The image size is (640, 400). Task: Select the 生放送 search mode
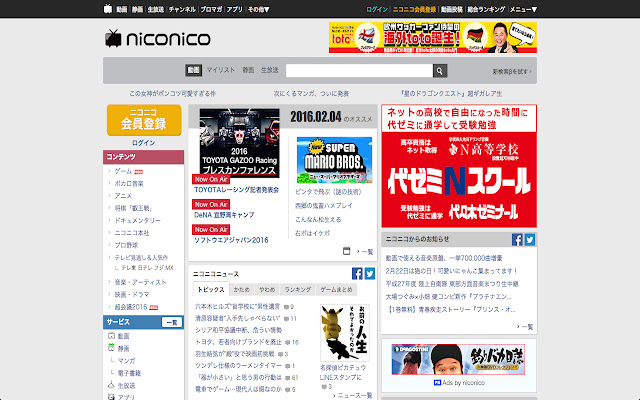(270, 70)
